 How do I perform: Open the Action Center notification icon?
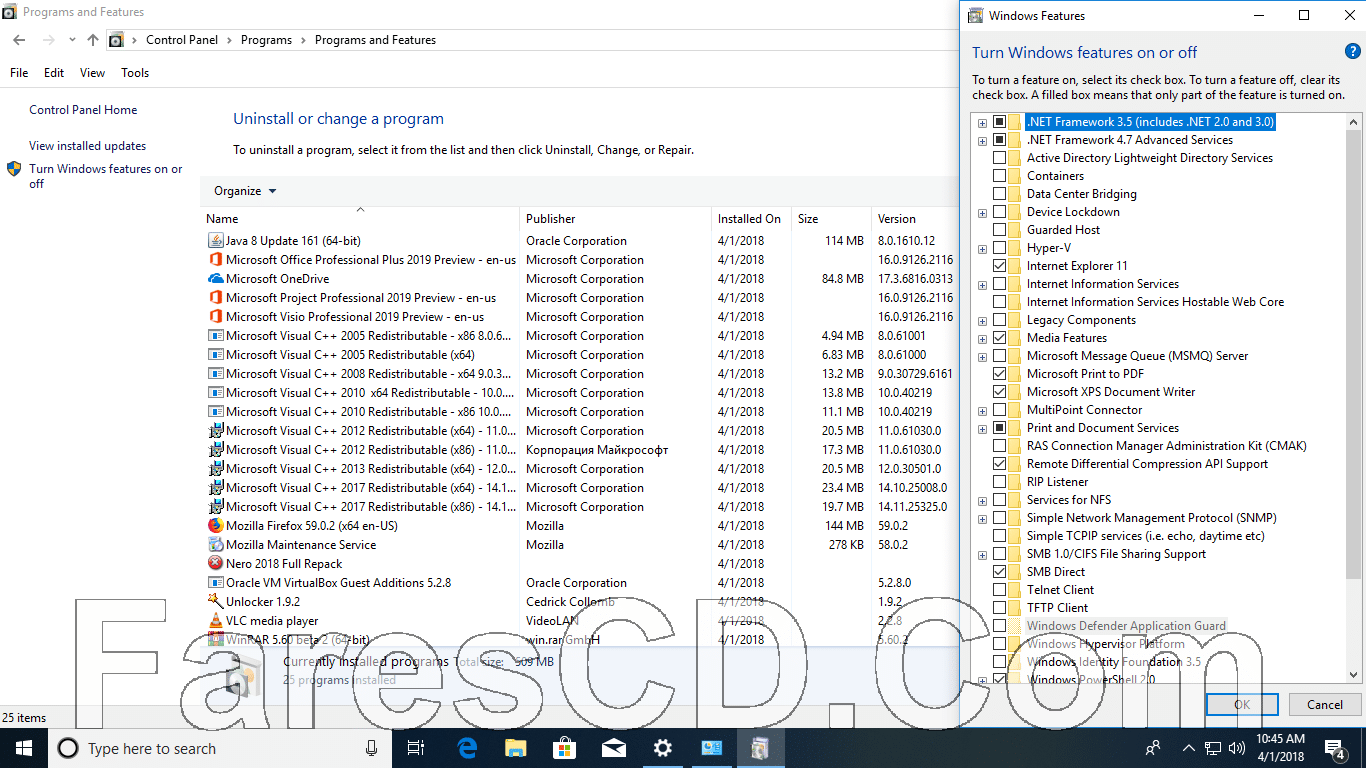tap(1336, 748)
